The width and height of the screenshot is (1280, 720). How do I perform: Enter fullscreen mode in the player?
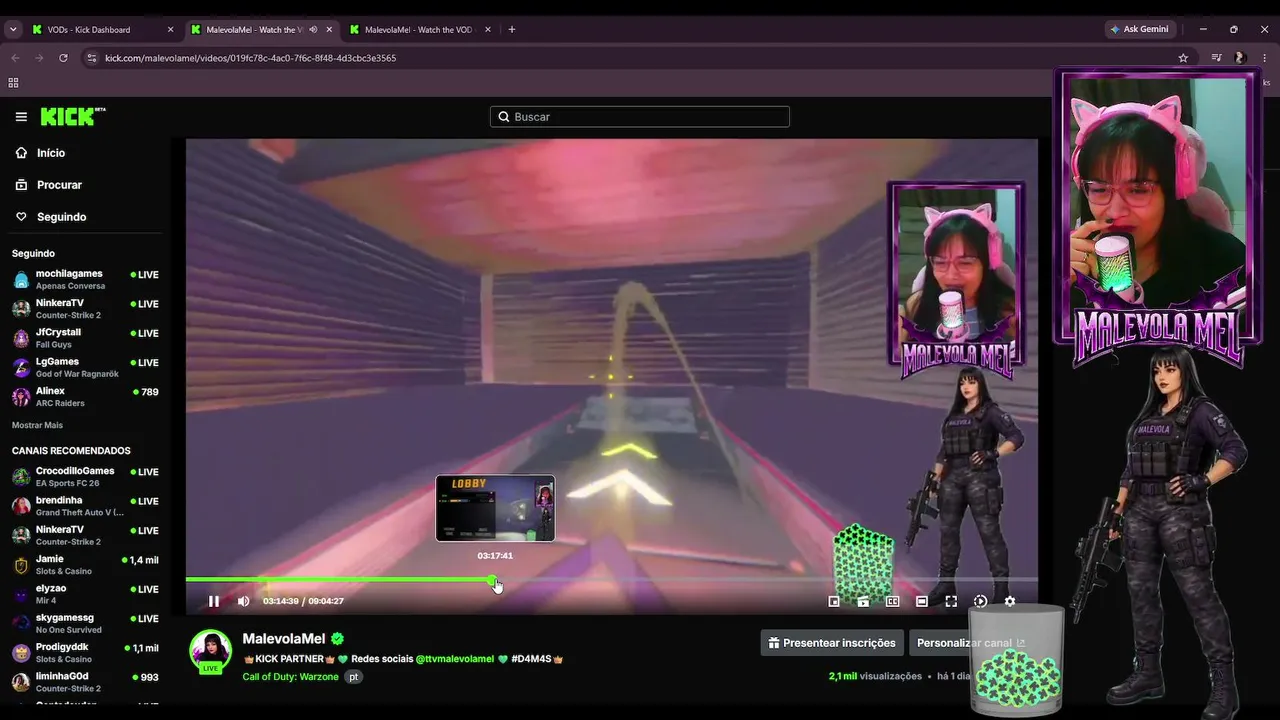[x=951, y=601]
